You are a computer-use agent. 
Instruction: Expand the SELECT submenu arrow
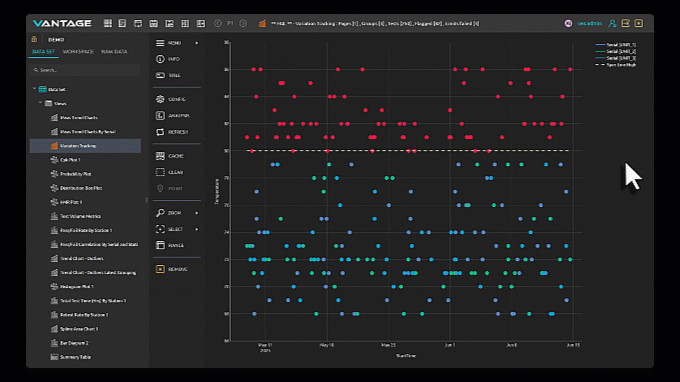click(x=197, y=229)
